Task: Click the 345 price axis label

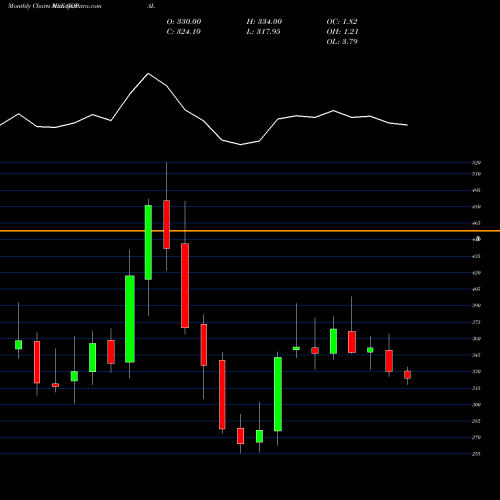Action: pos(476,355)
